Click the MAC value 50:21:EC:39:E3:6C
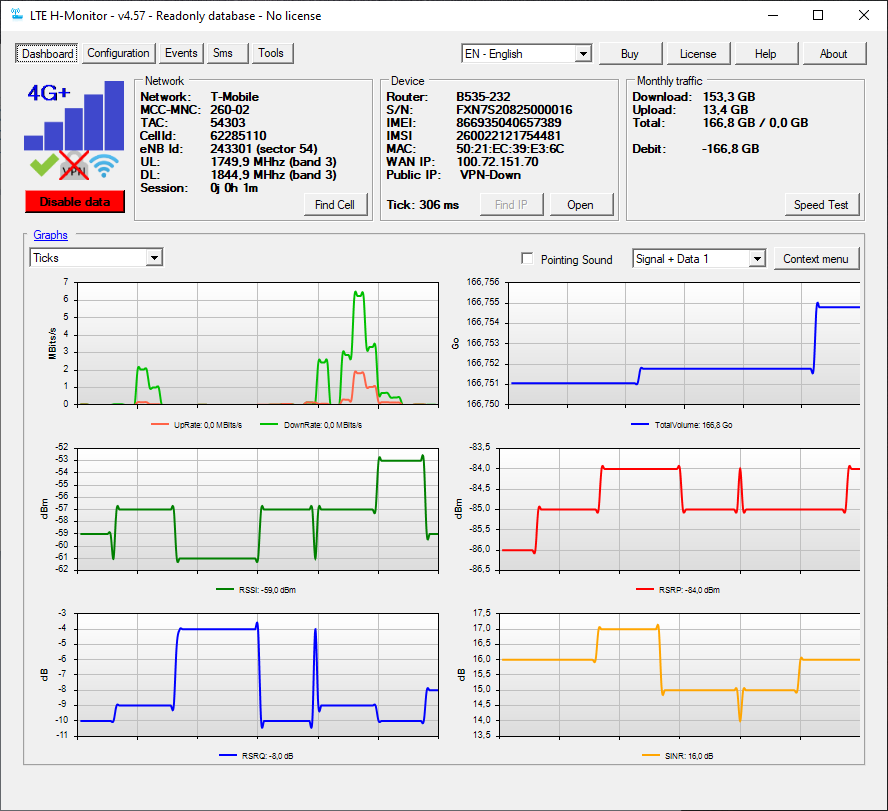This screenshot has height=811, width=888. click(x=510, y=149)
